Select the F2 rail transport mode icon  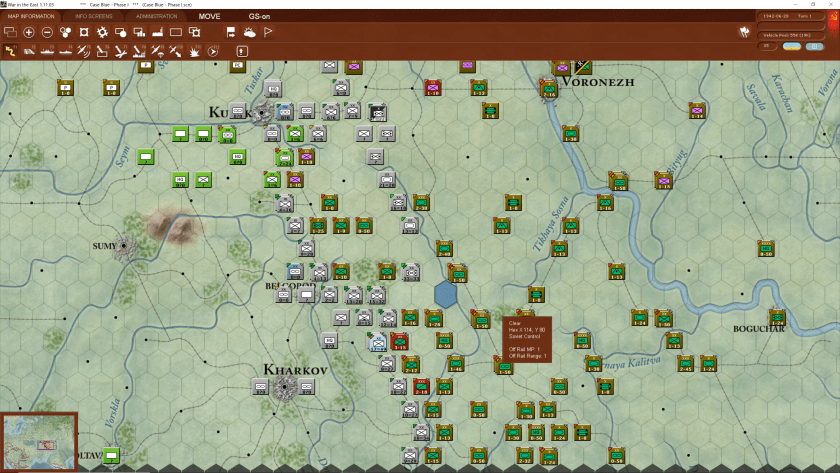coord(29,51)
